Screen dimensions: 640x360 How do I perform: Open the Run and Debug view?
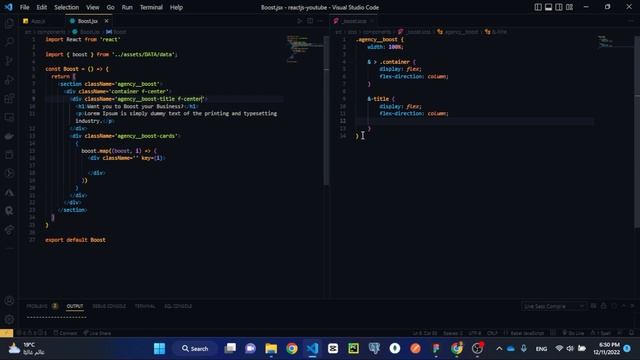[x=9, y=80]
